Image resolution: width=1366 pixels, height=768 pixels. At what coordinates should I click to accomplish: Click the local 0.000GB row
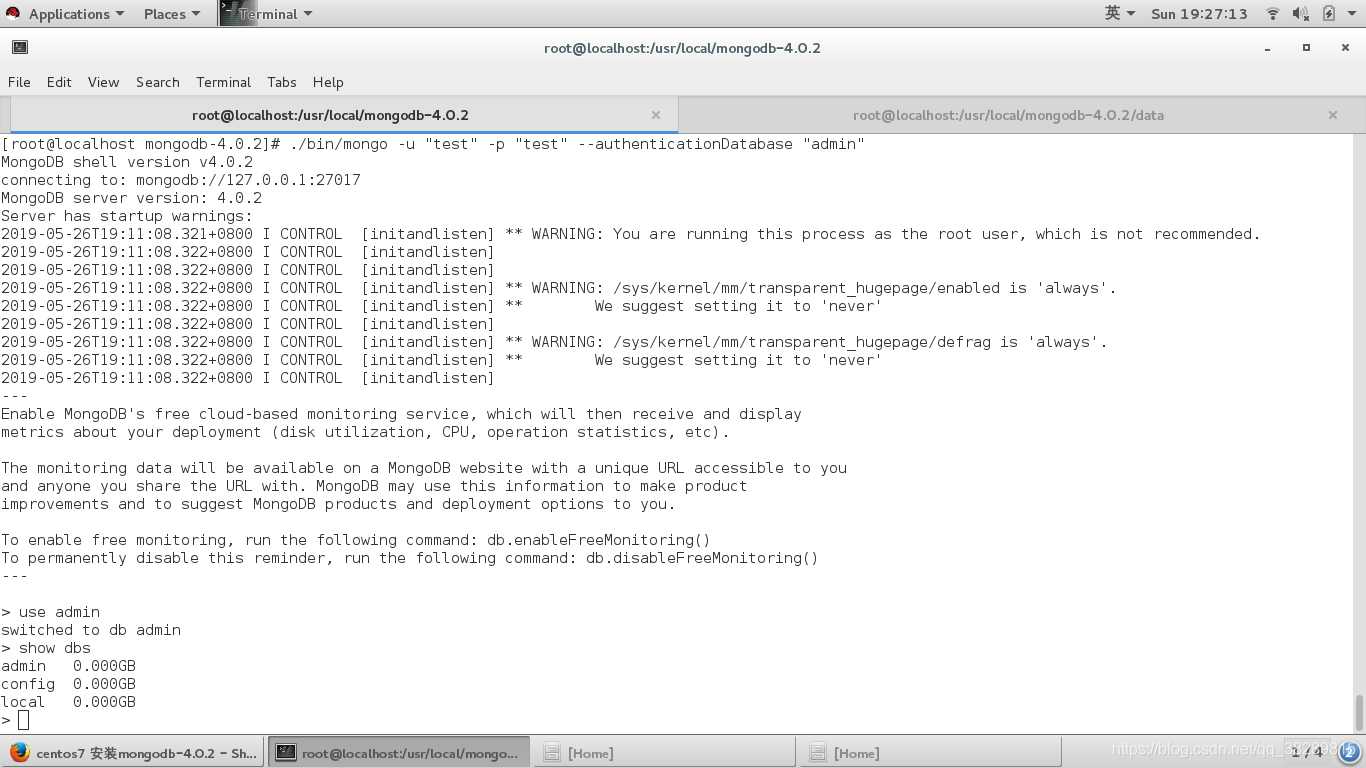click(x=68, y=702)
